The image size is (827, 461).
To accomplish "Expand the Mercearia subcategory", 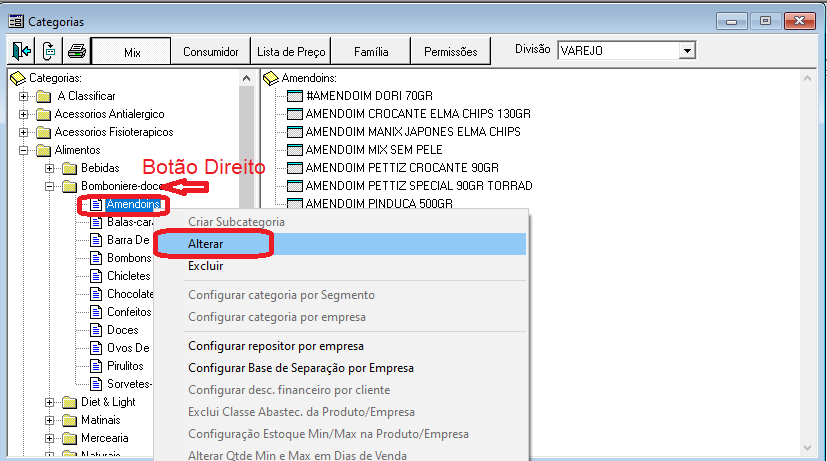I will coord(49,438).
